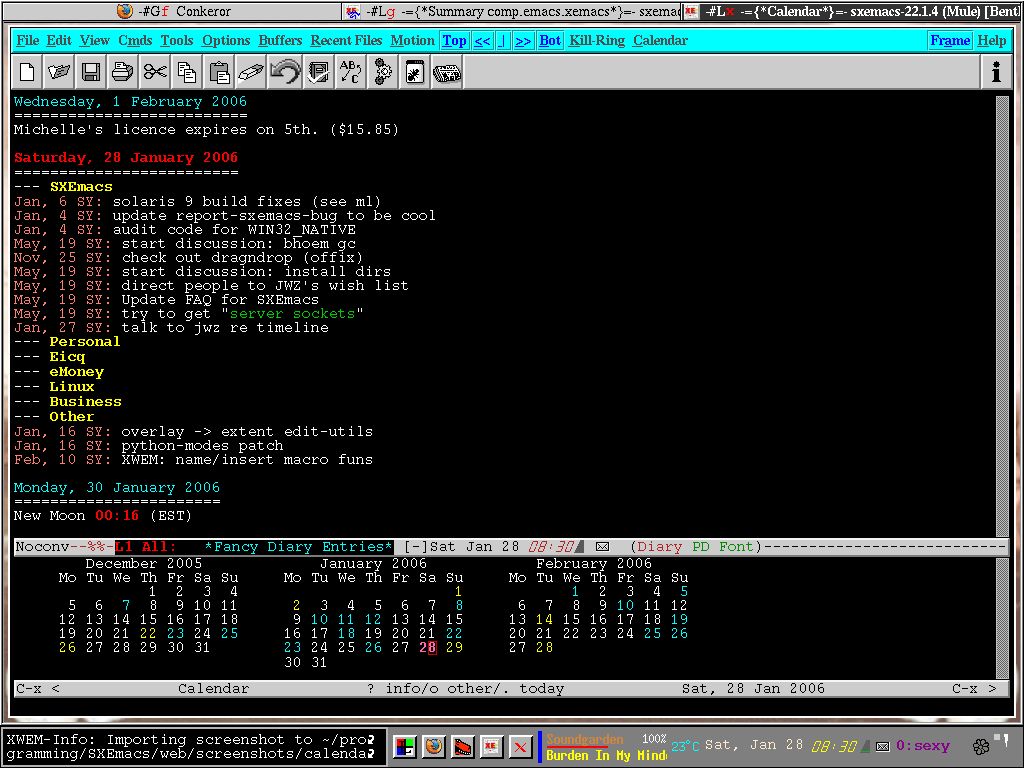Image resolution: width=1024 pixels, height=768 pixels.
Task: Click the printer toolbar icon
Action: (123, 72)
